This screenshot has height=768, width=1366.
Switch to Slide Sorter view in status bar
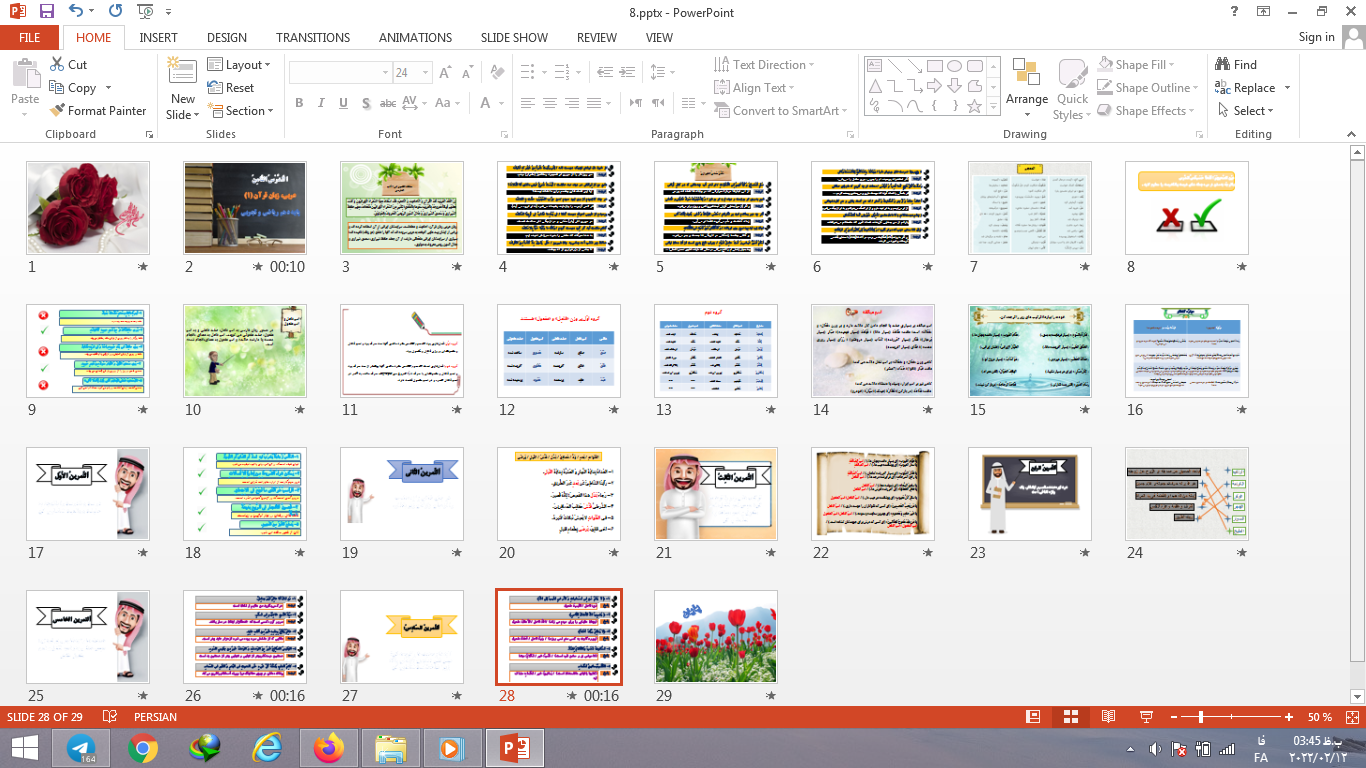click(x=1070, y=717)
